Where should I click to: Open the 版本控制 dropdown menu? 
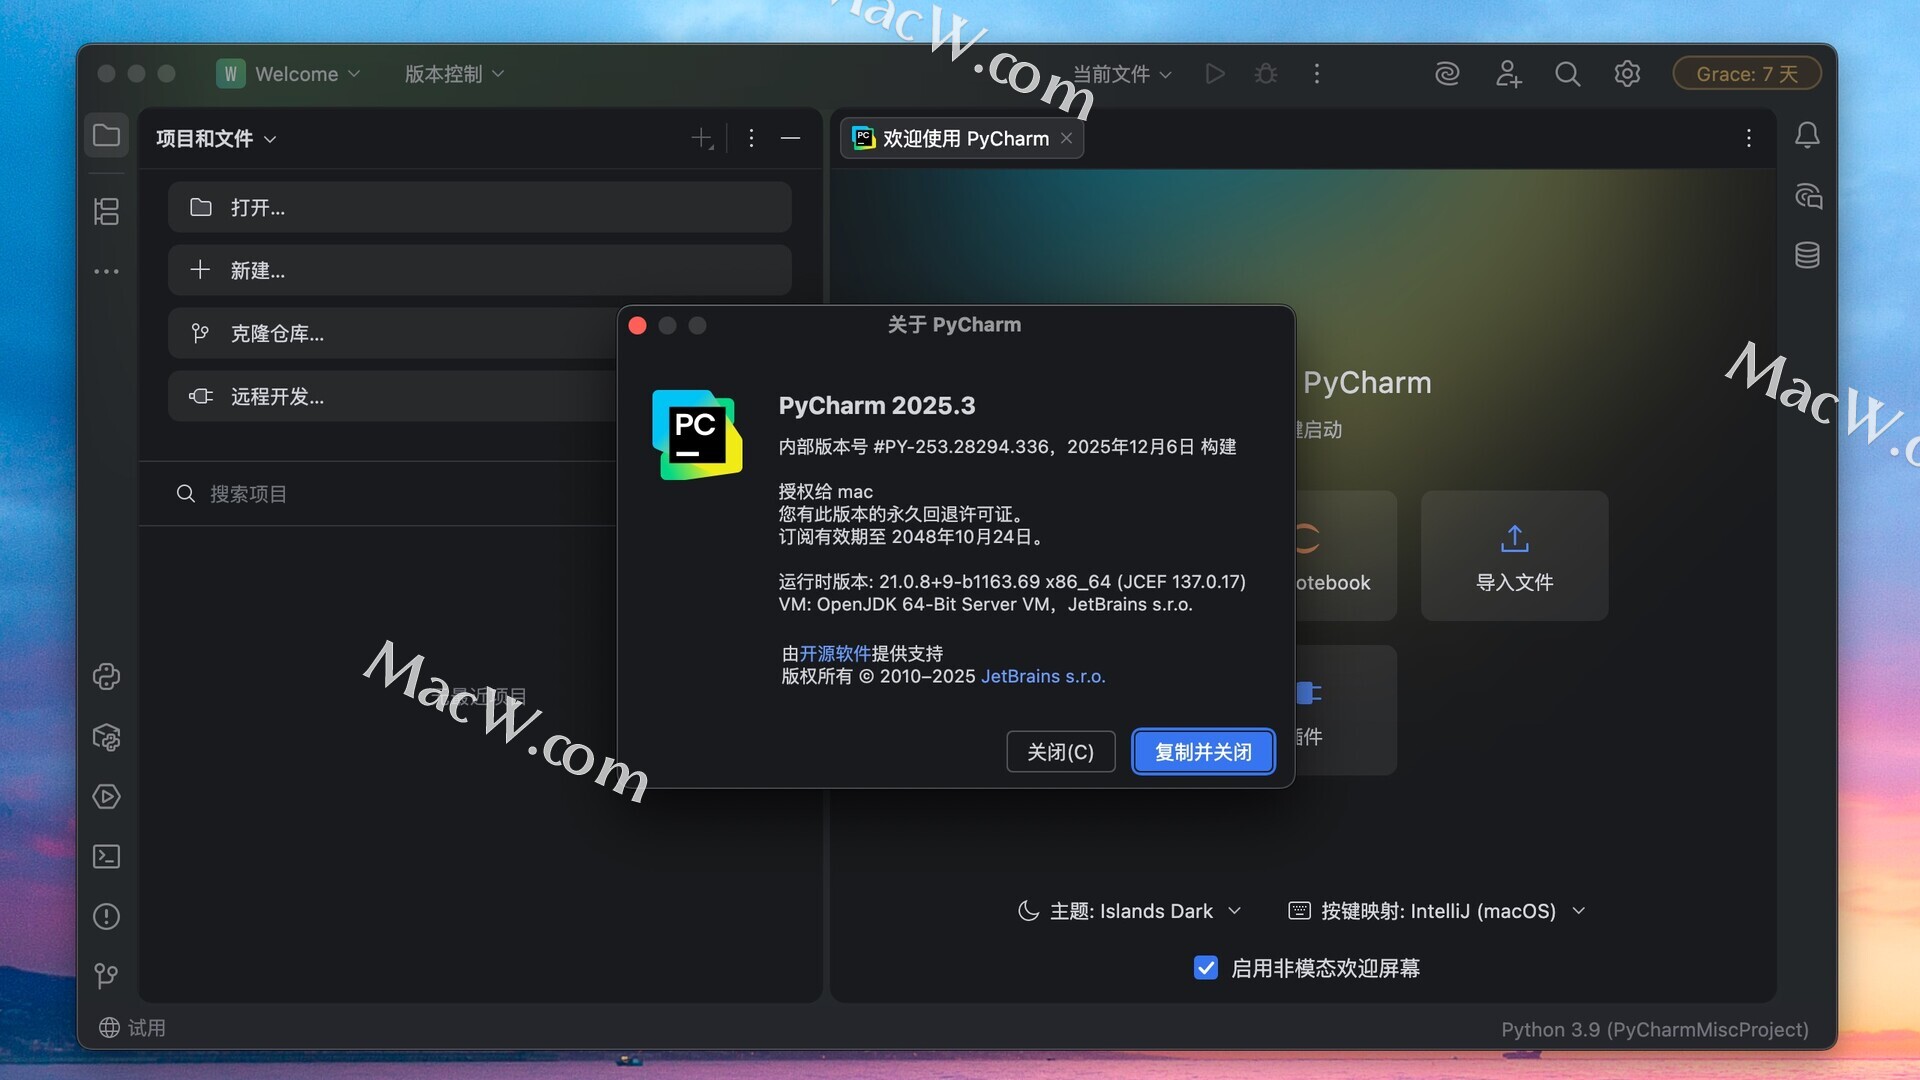454,74
